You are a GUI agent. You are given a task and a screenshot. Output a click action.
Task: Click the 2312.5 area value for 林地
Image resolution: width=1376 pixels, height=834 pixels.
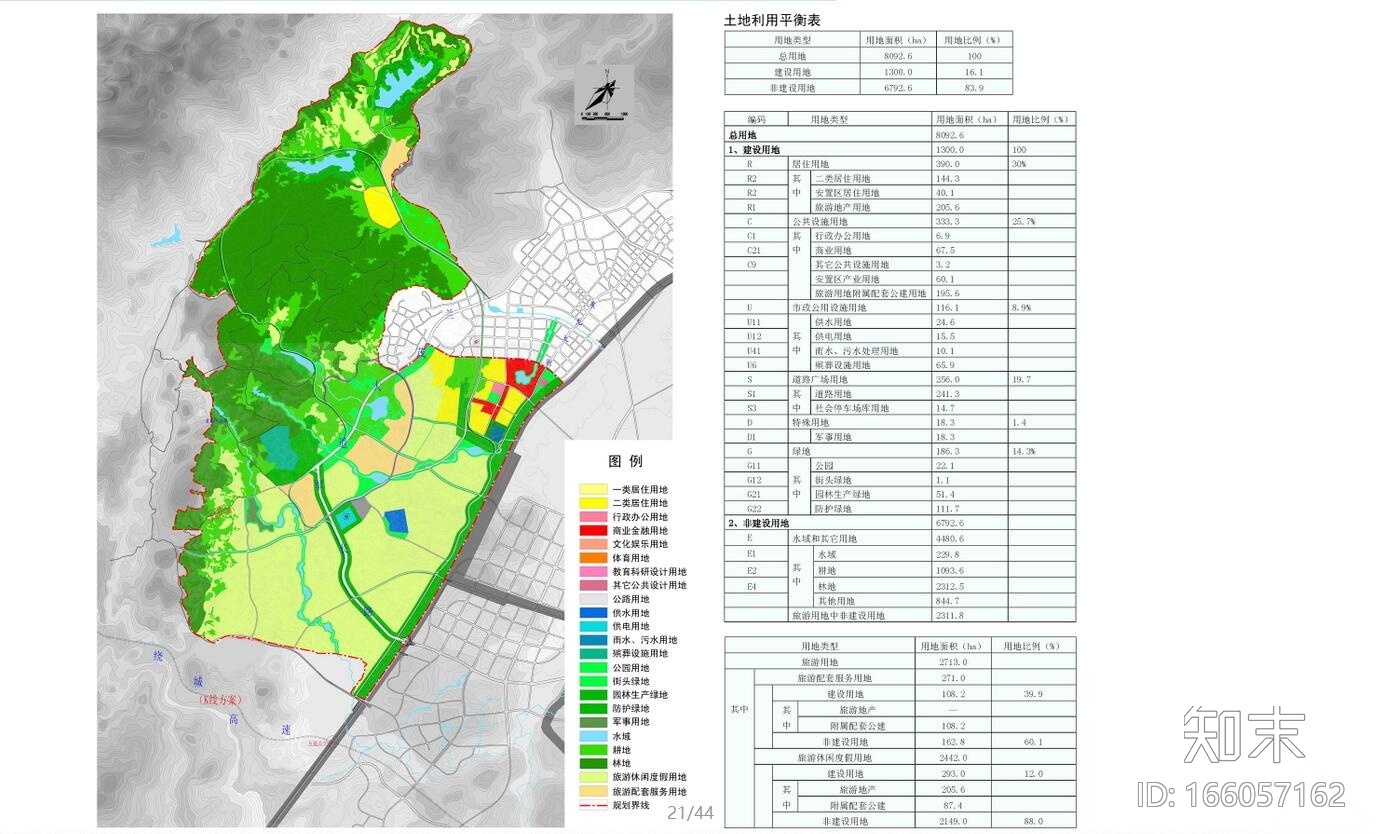coord(969,586)
